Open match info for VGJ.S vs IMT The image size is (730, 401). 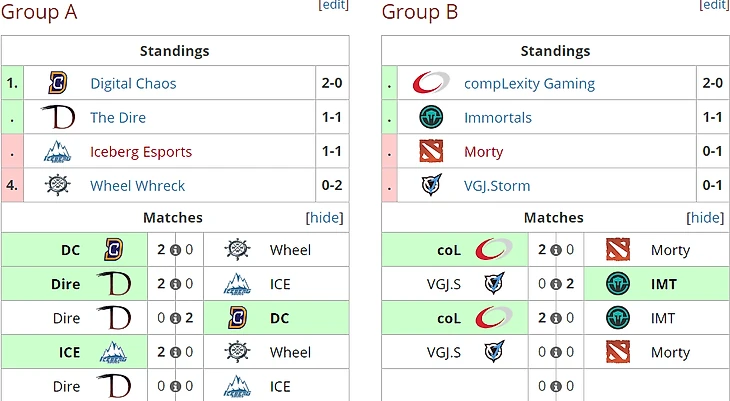tap(555, 284)
